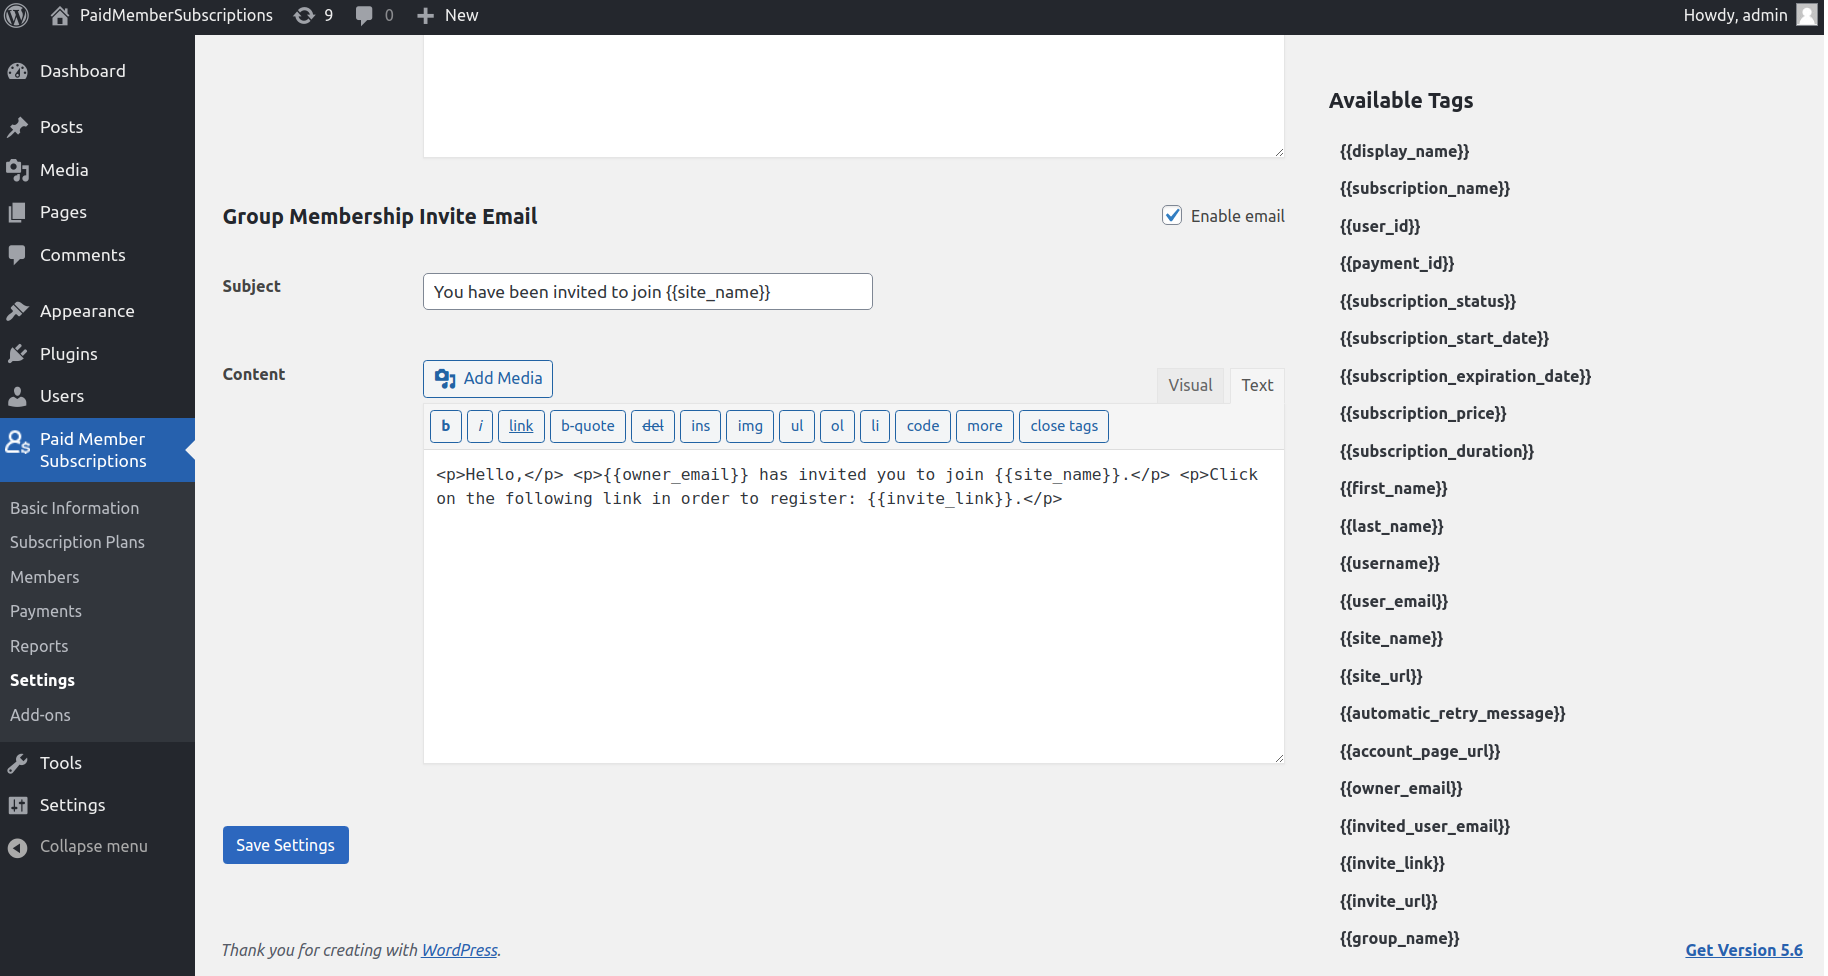Click the Pages icon in sidebar
The width and height of the screenshot is (1828, 976).
coord(18,212)
